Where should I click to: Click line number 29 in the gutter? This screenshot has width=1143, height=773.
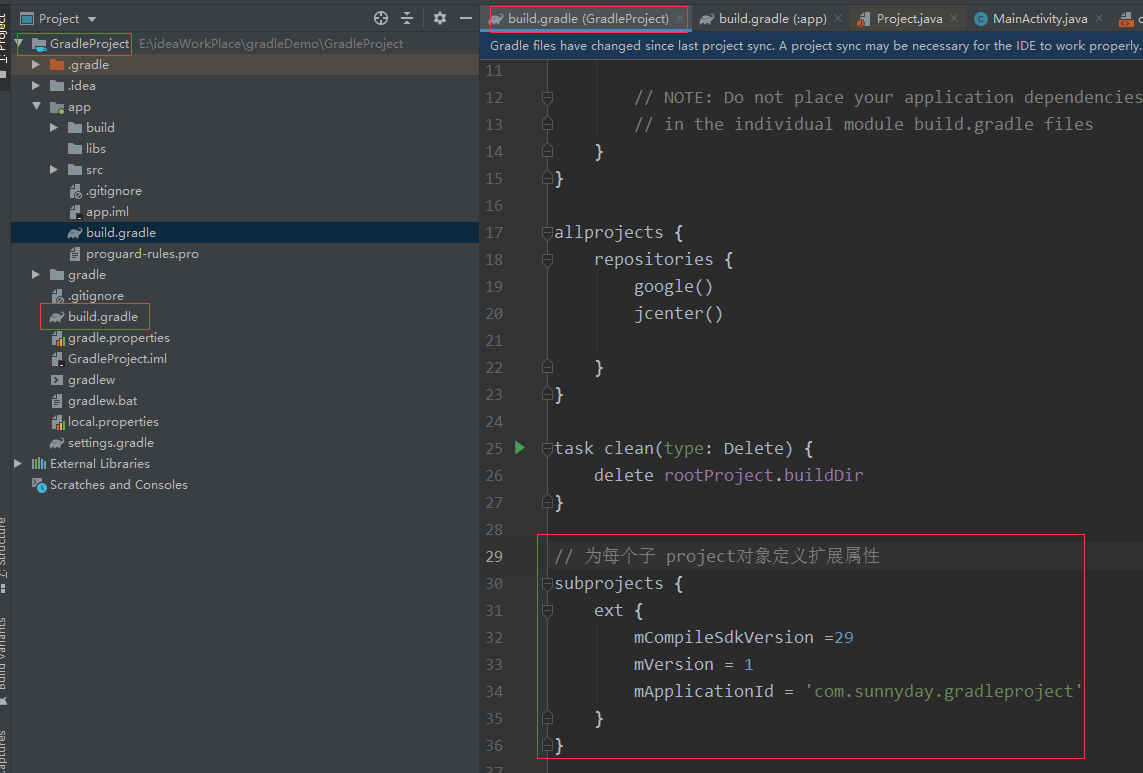pyautogui.click(x=494, y=556)
